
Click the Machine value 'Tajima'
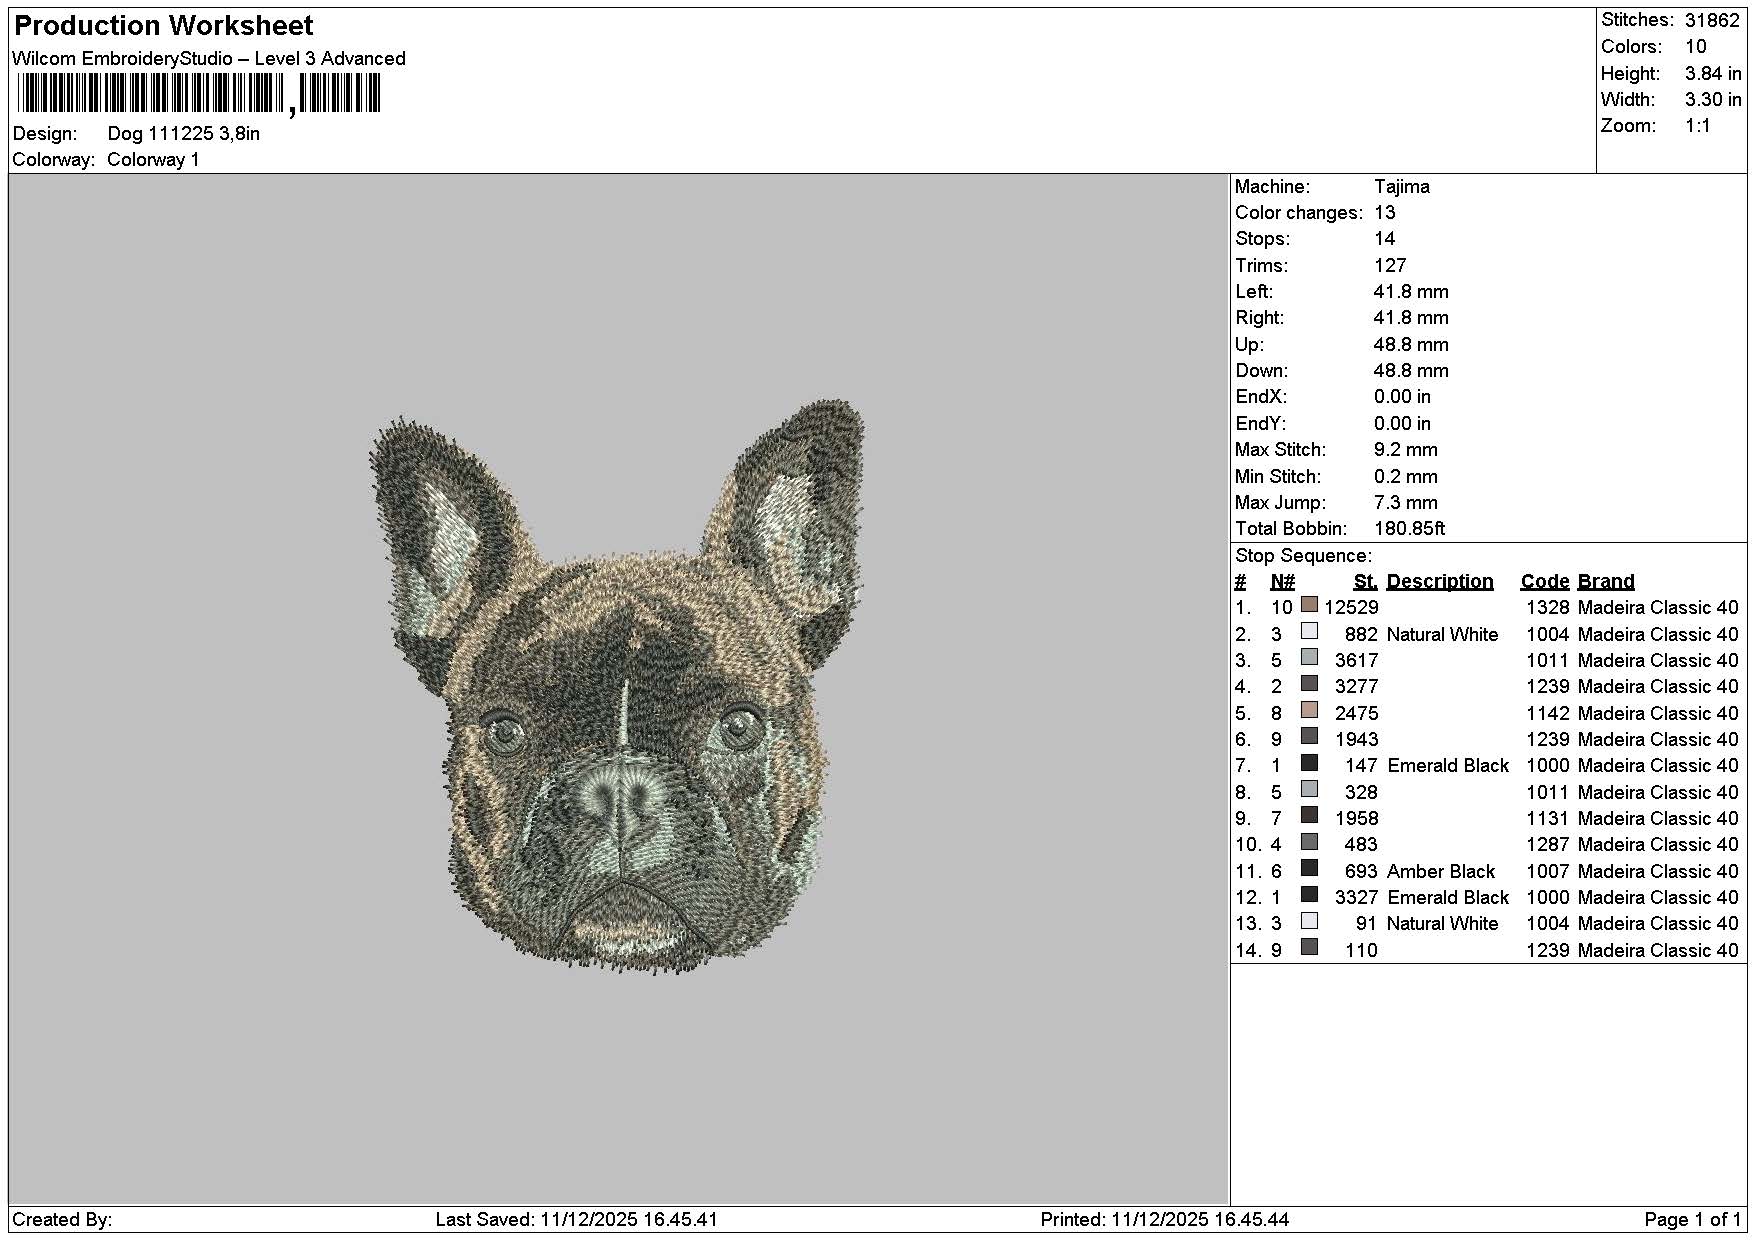click(1401, 187)
